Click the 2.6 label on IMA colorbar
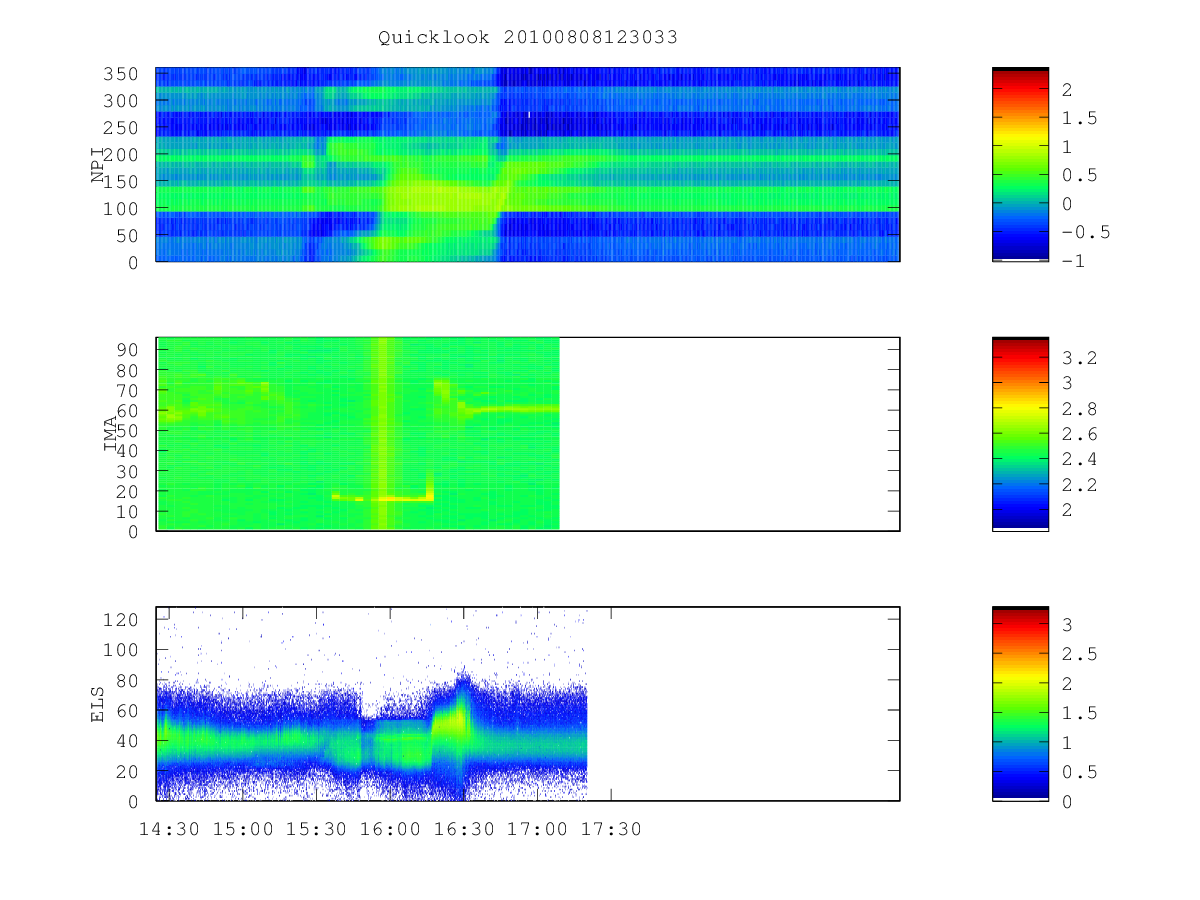This screenshot has width=1200, height=900. [1082, 434]
